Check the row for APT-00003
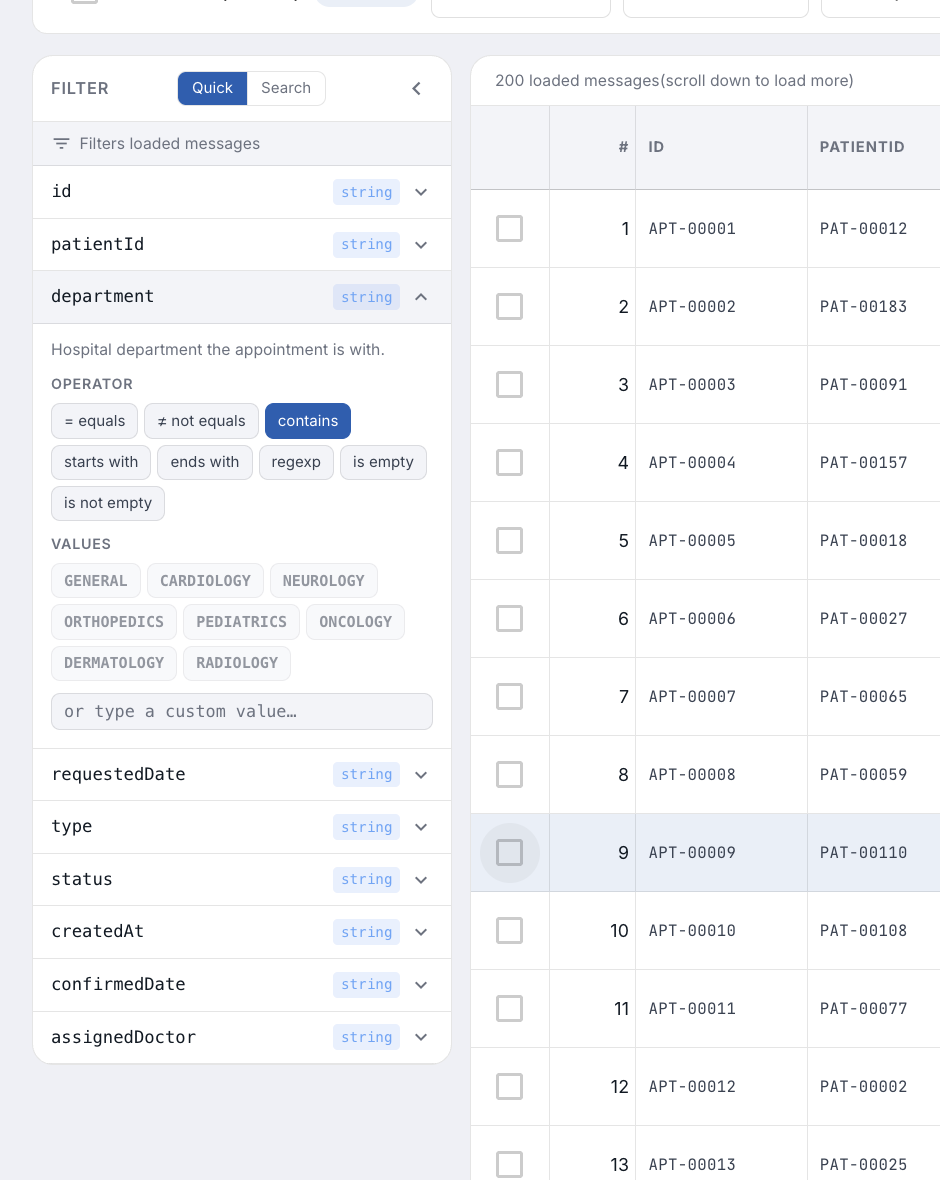The width and height of the screenshot is (940, 1180). (x=510, y=385)
